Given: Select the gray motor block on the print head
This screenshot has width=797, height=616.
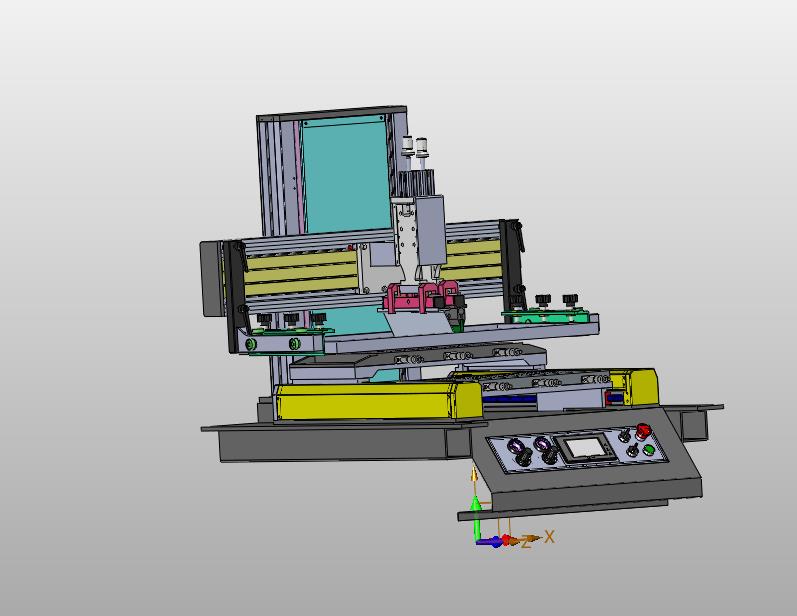Looking at the screenshot, I should pyautogui.click(x=431, y=230).
